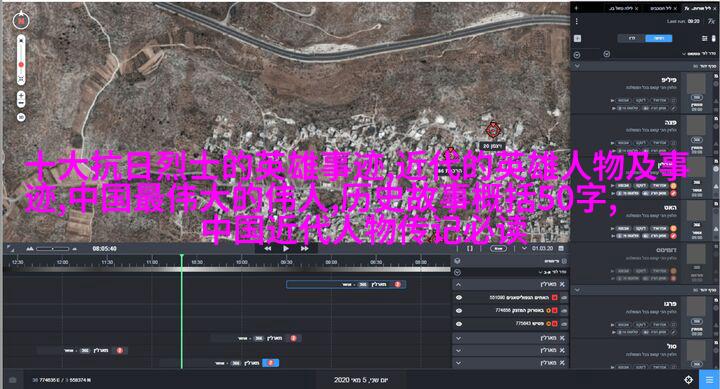
Task: Switch to the first active side panel tab
Action: coord(700,8)
